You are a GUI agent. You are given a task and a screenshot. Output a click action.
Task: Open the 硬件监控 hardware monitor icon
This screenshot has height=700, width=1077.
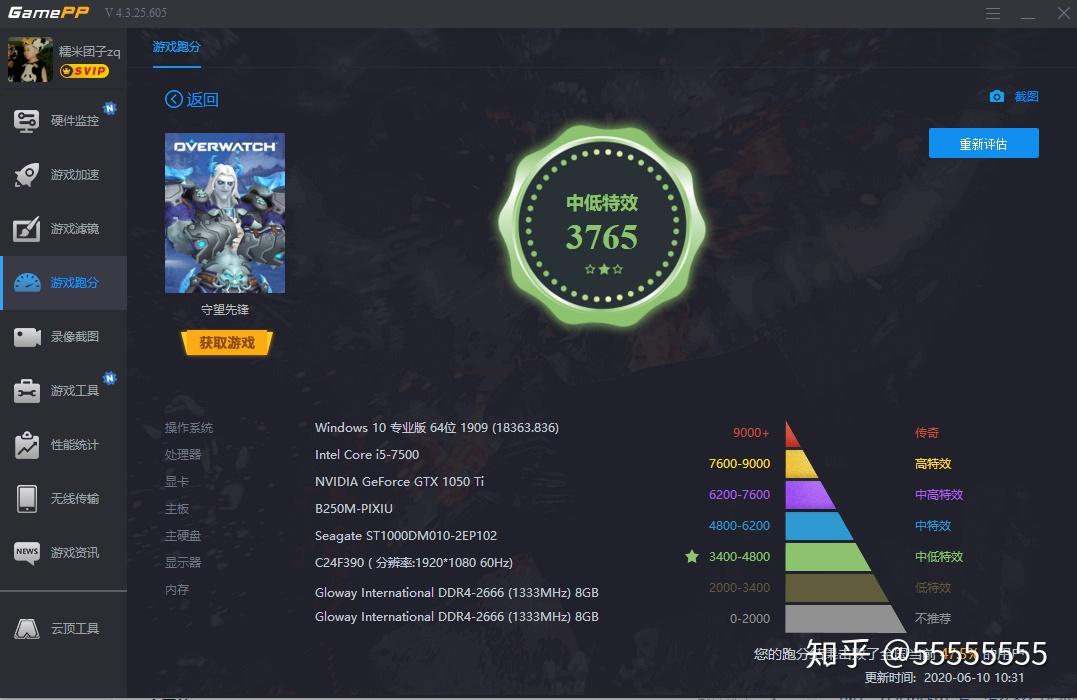[x=26, y=121]
